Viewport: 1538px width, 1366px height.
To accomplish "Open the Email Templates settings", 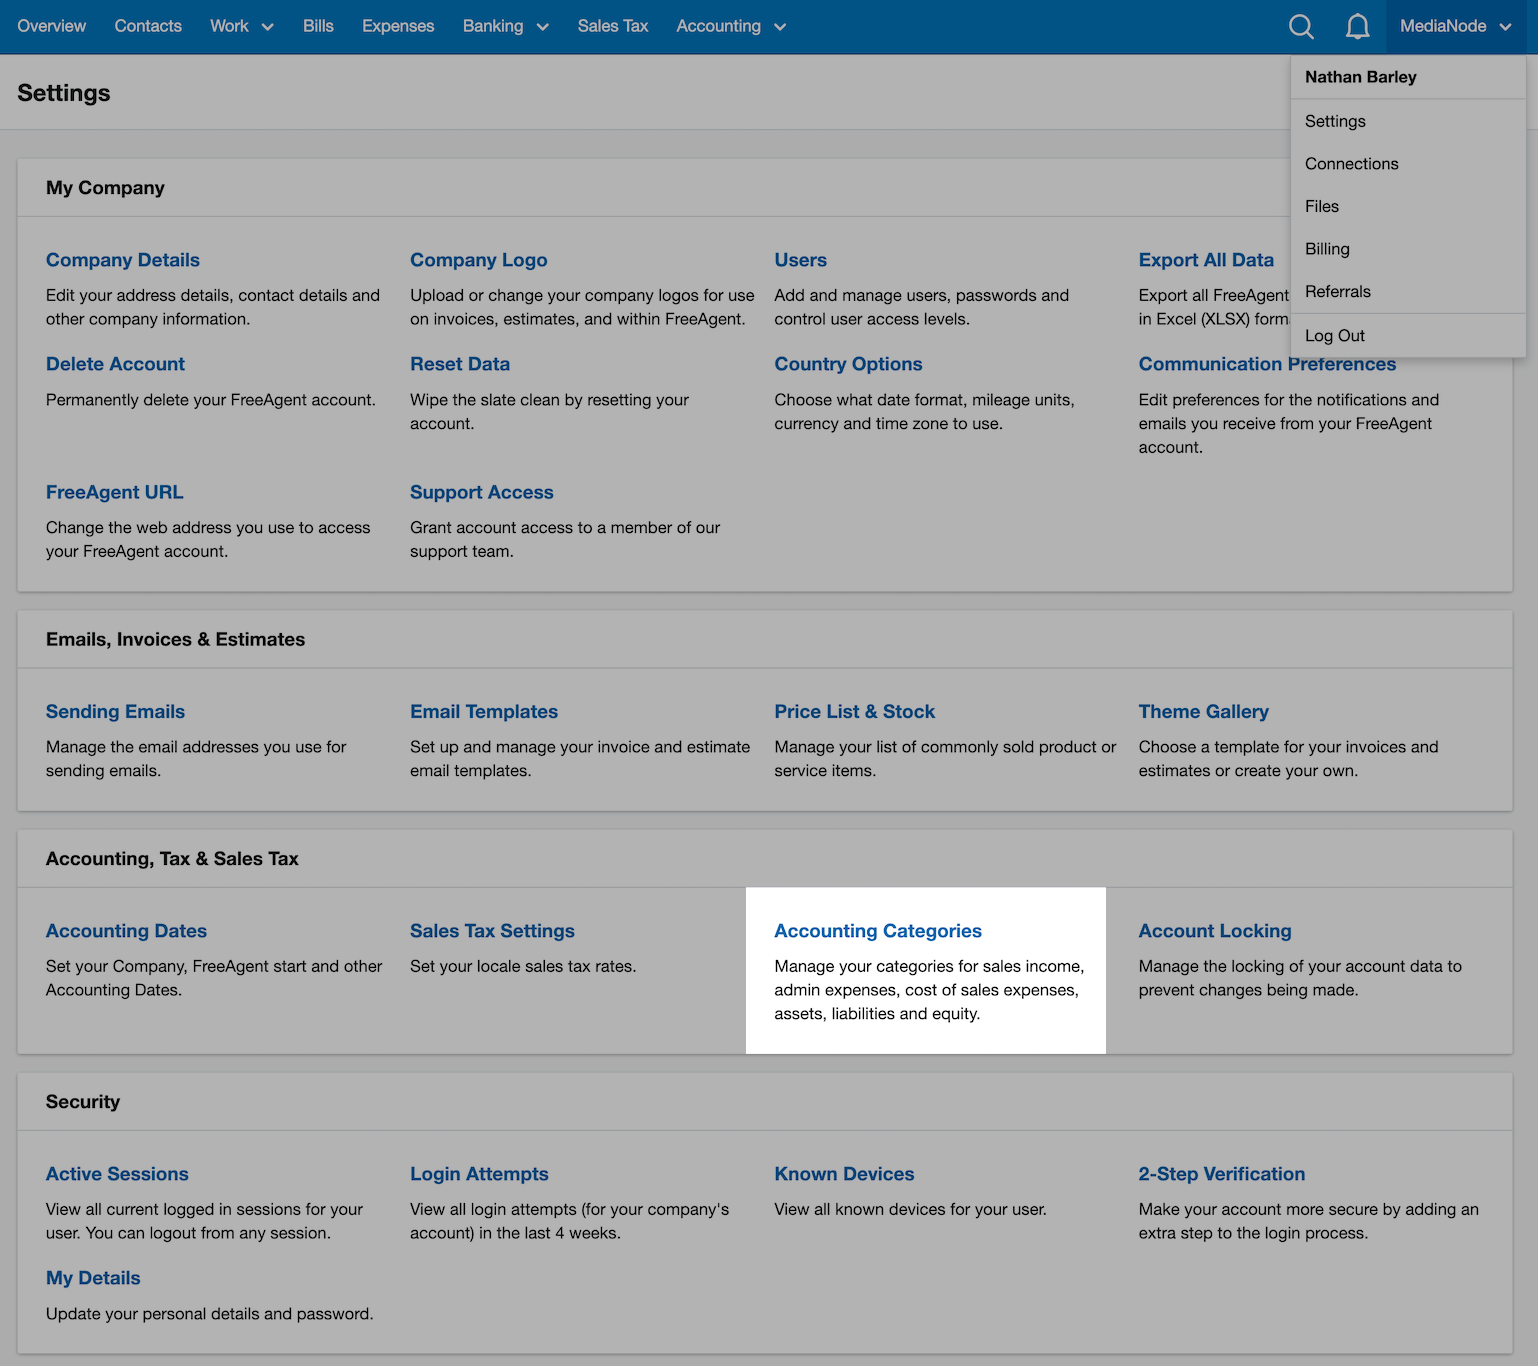I will pyautogui.click(x=483, y=711).
